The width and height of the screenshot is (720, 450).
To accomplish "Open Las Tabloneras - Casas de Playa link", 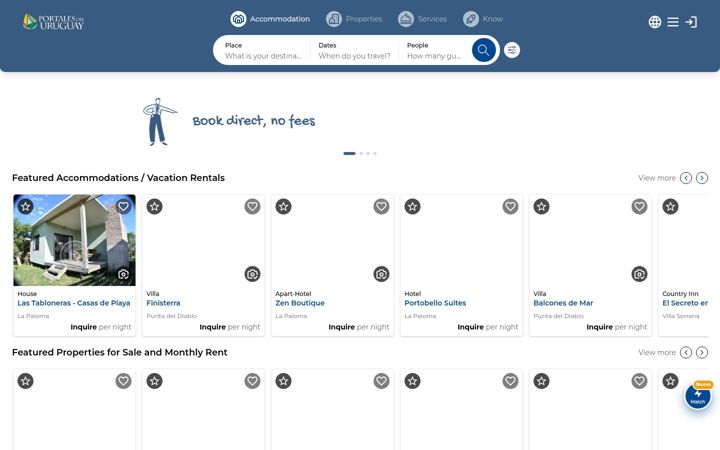I will [x=74, y=303].
